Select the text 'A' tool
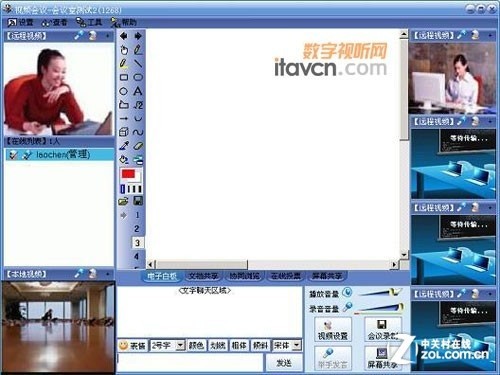The width and height of the screenshot is (500, 375). [x=138, y=91]
